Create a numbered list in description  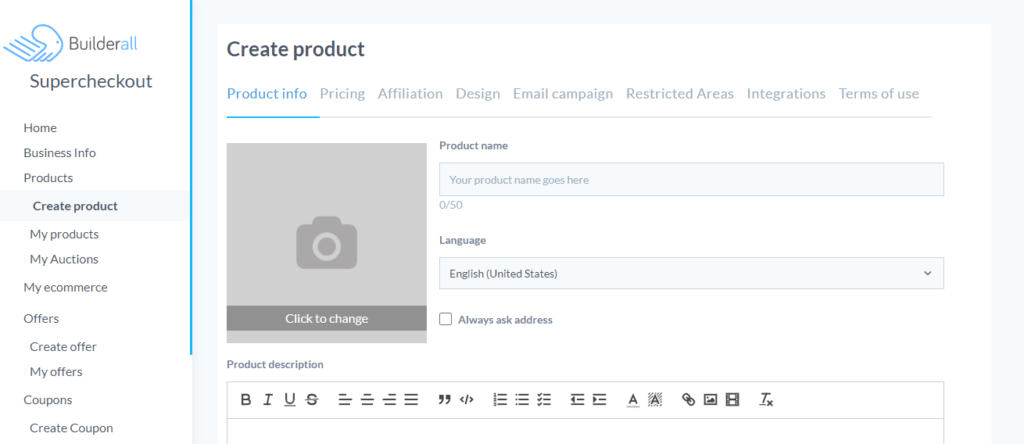(500, 400)
